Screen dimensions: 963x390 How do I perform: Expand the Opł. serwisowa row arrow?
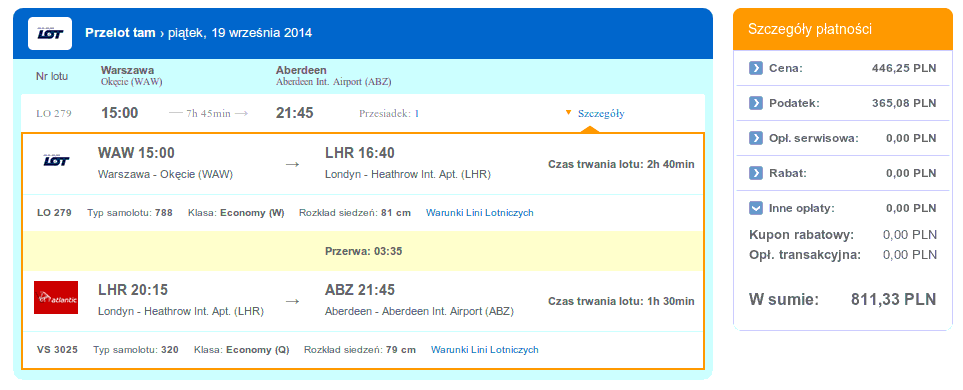(x=755, y=138)
